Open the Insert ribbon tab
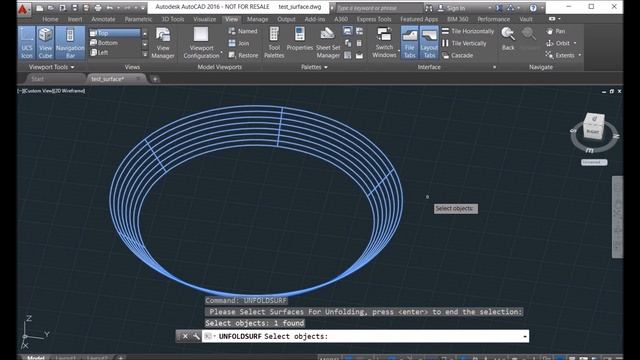 point(75,19)
